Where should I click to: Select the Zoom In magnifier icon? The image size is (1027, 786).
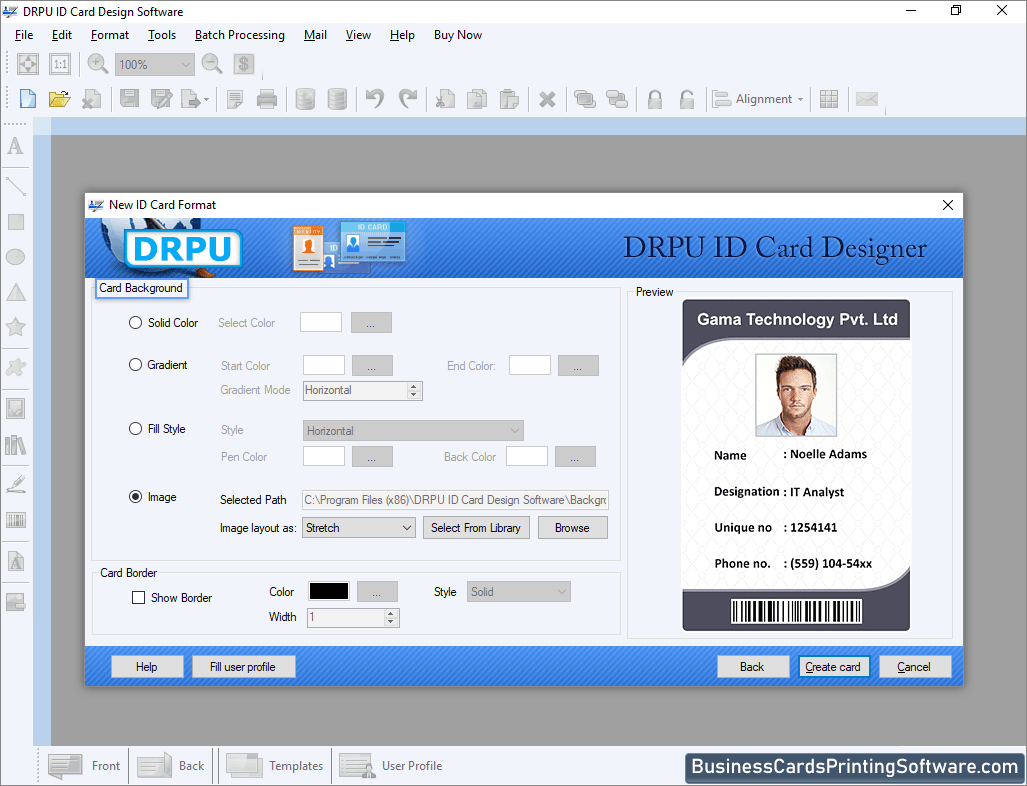coord(97,63)
